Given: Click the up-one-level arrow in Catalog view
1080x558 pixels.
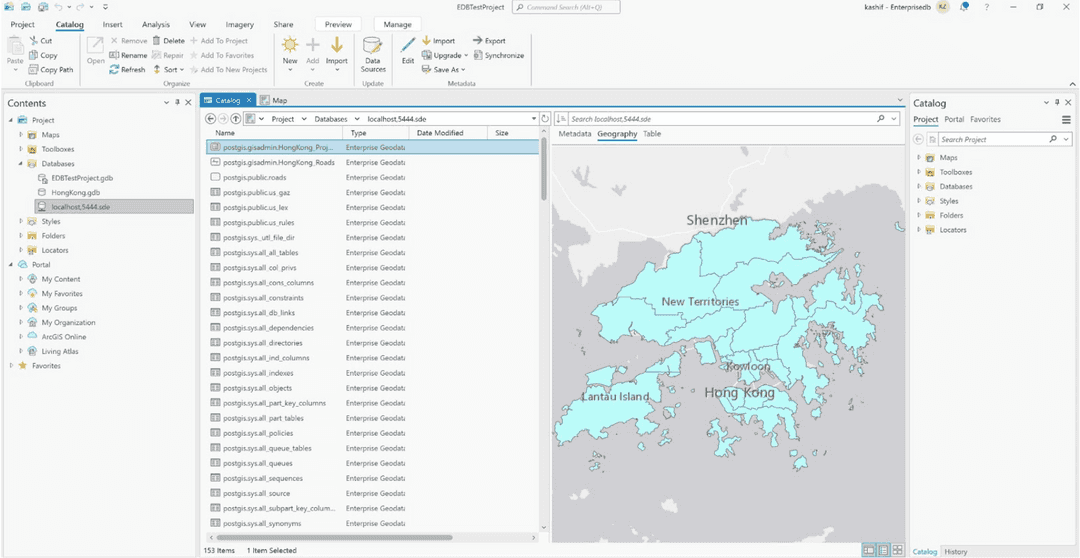Looking at the screenshot, I should point(236,118).
